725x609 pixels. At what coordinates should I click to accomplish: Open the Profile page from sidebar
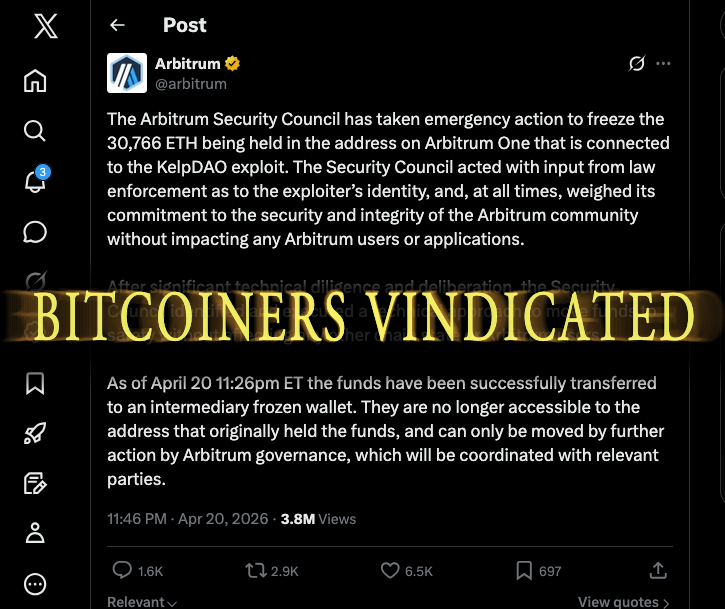(35, 533)
